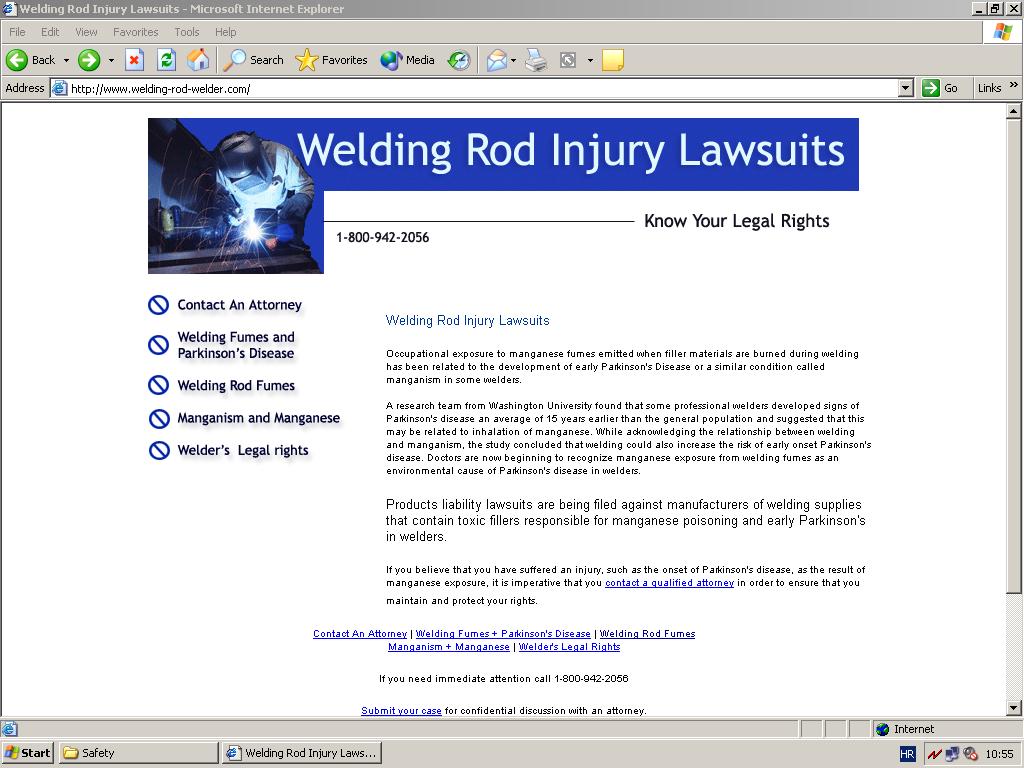Open the Search toolbar button

[x=253, y=60]
